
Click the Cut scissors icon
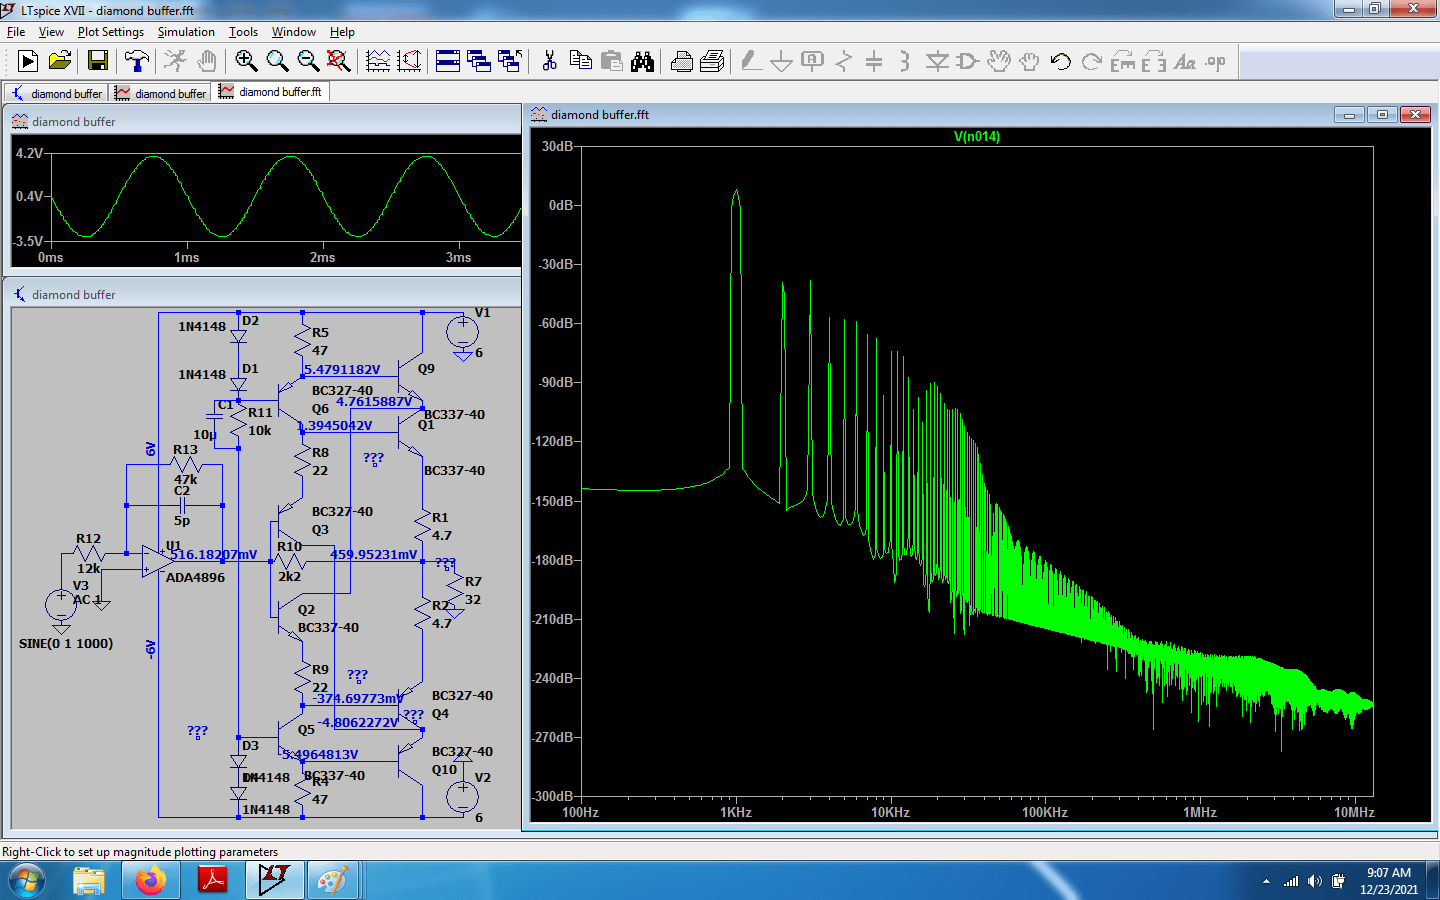point(549,62)
